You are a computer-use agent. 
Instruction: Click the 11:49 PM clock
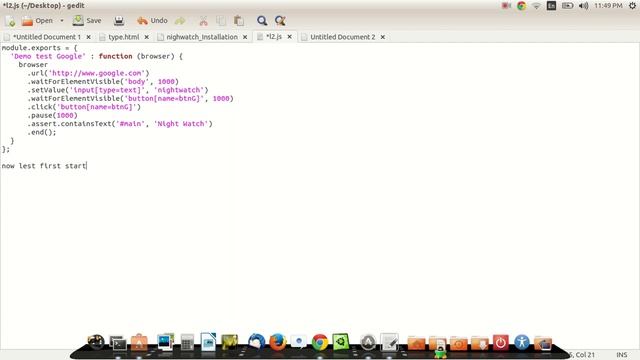point(608,6)
